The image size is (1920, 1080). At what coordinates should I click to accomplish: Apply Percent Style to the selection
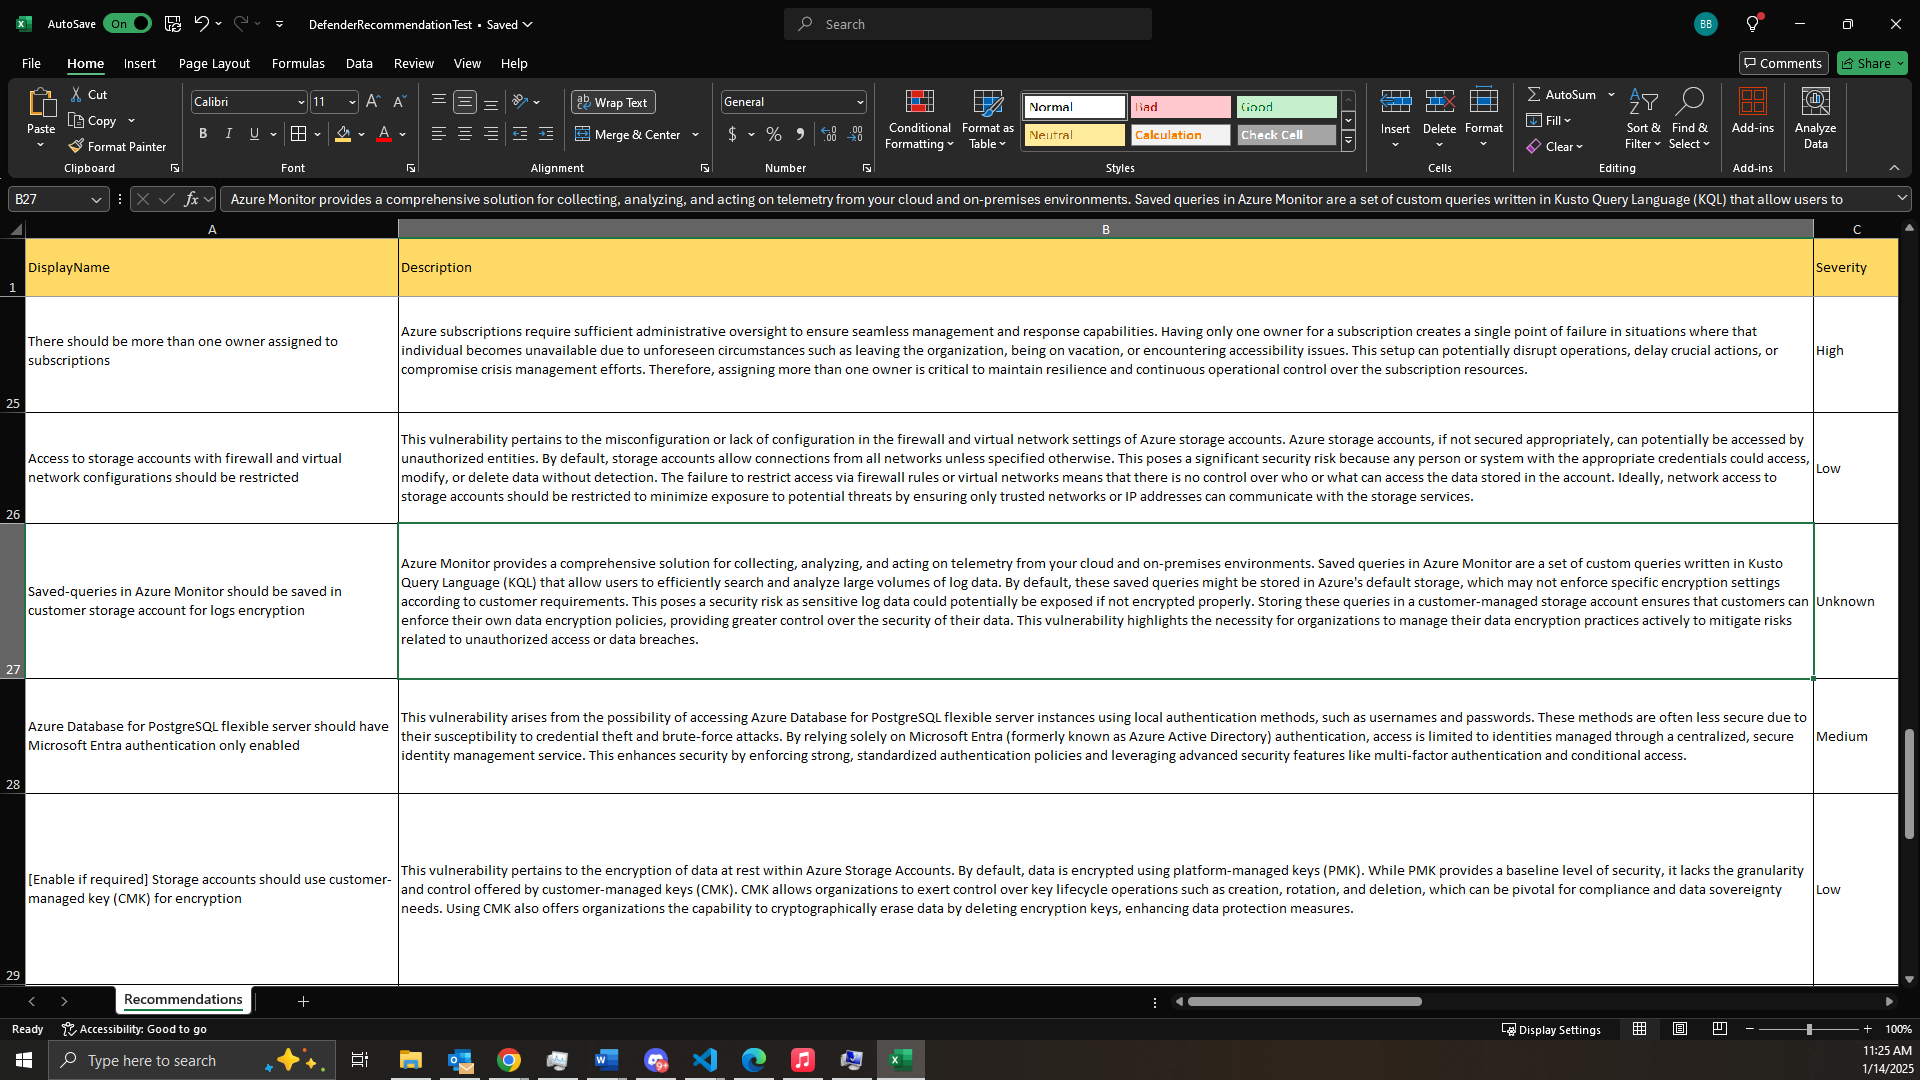click(772, 134)
